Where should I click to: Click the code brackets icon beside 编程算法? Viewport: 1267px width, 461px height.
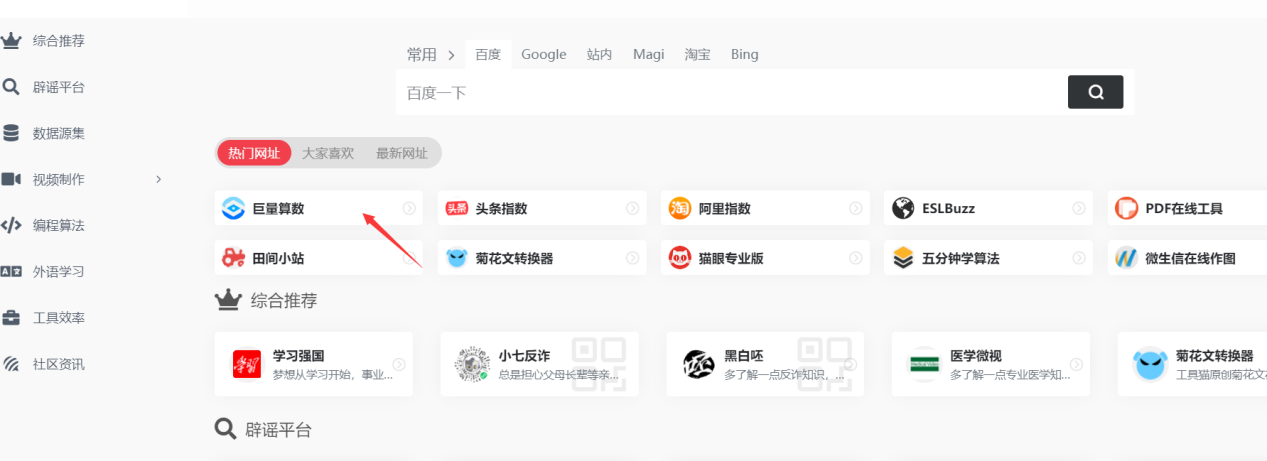pos(11,225)
